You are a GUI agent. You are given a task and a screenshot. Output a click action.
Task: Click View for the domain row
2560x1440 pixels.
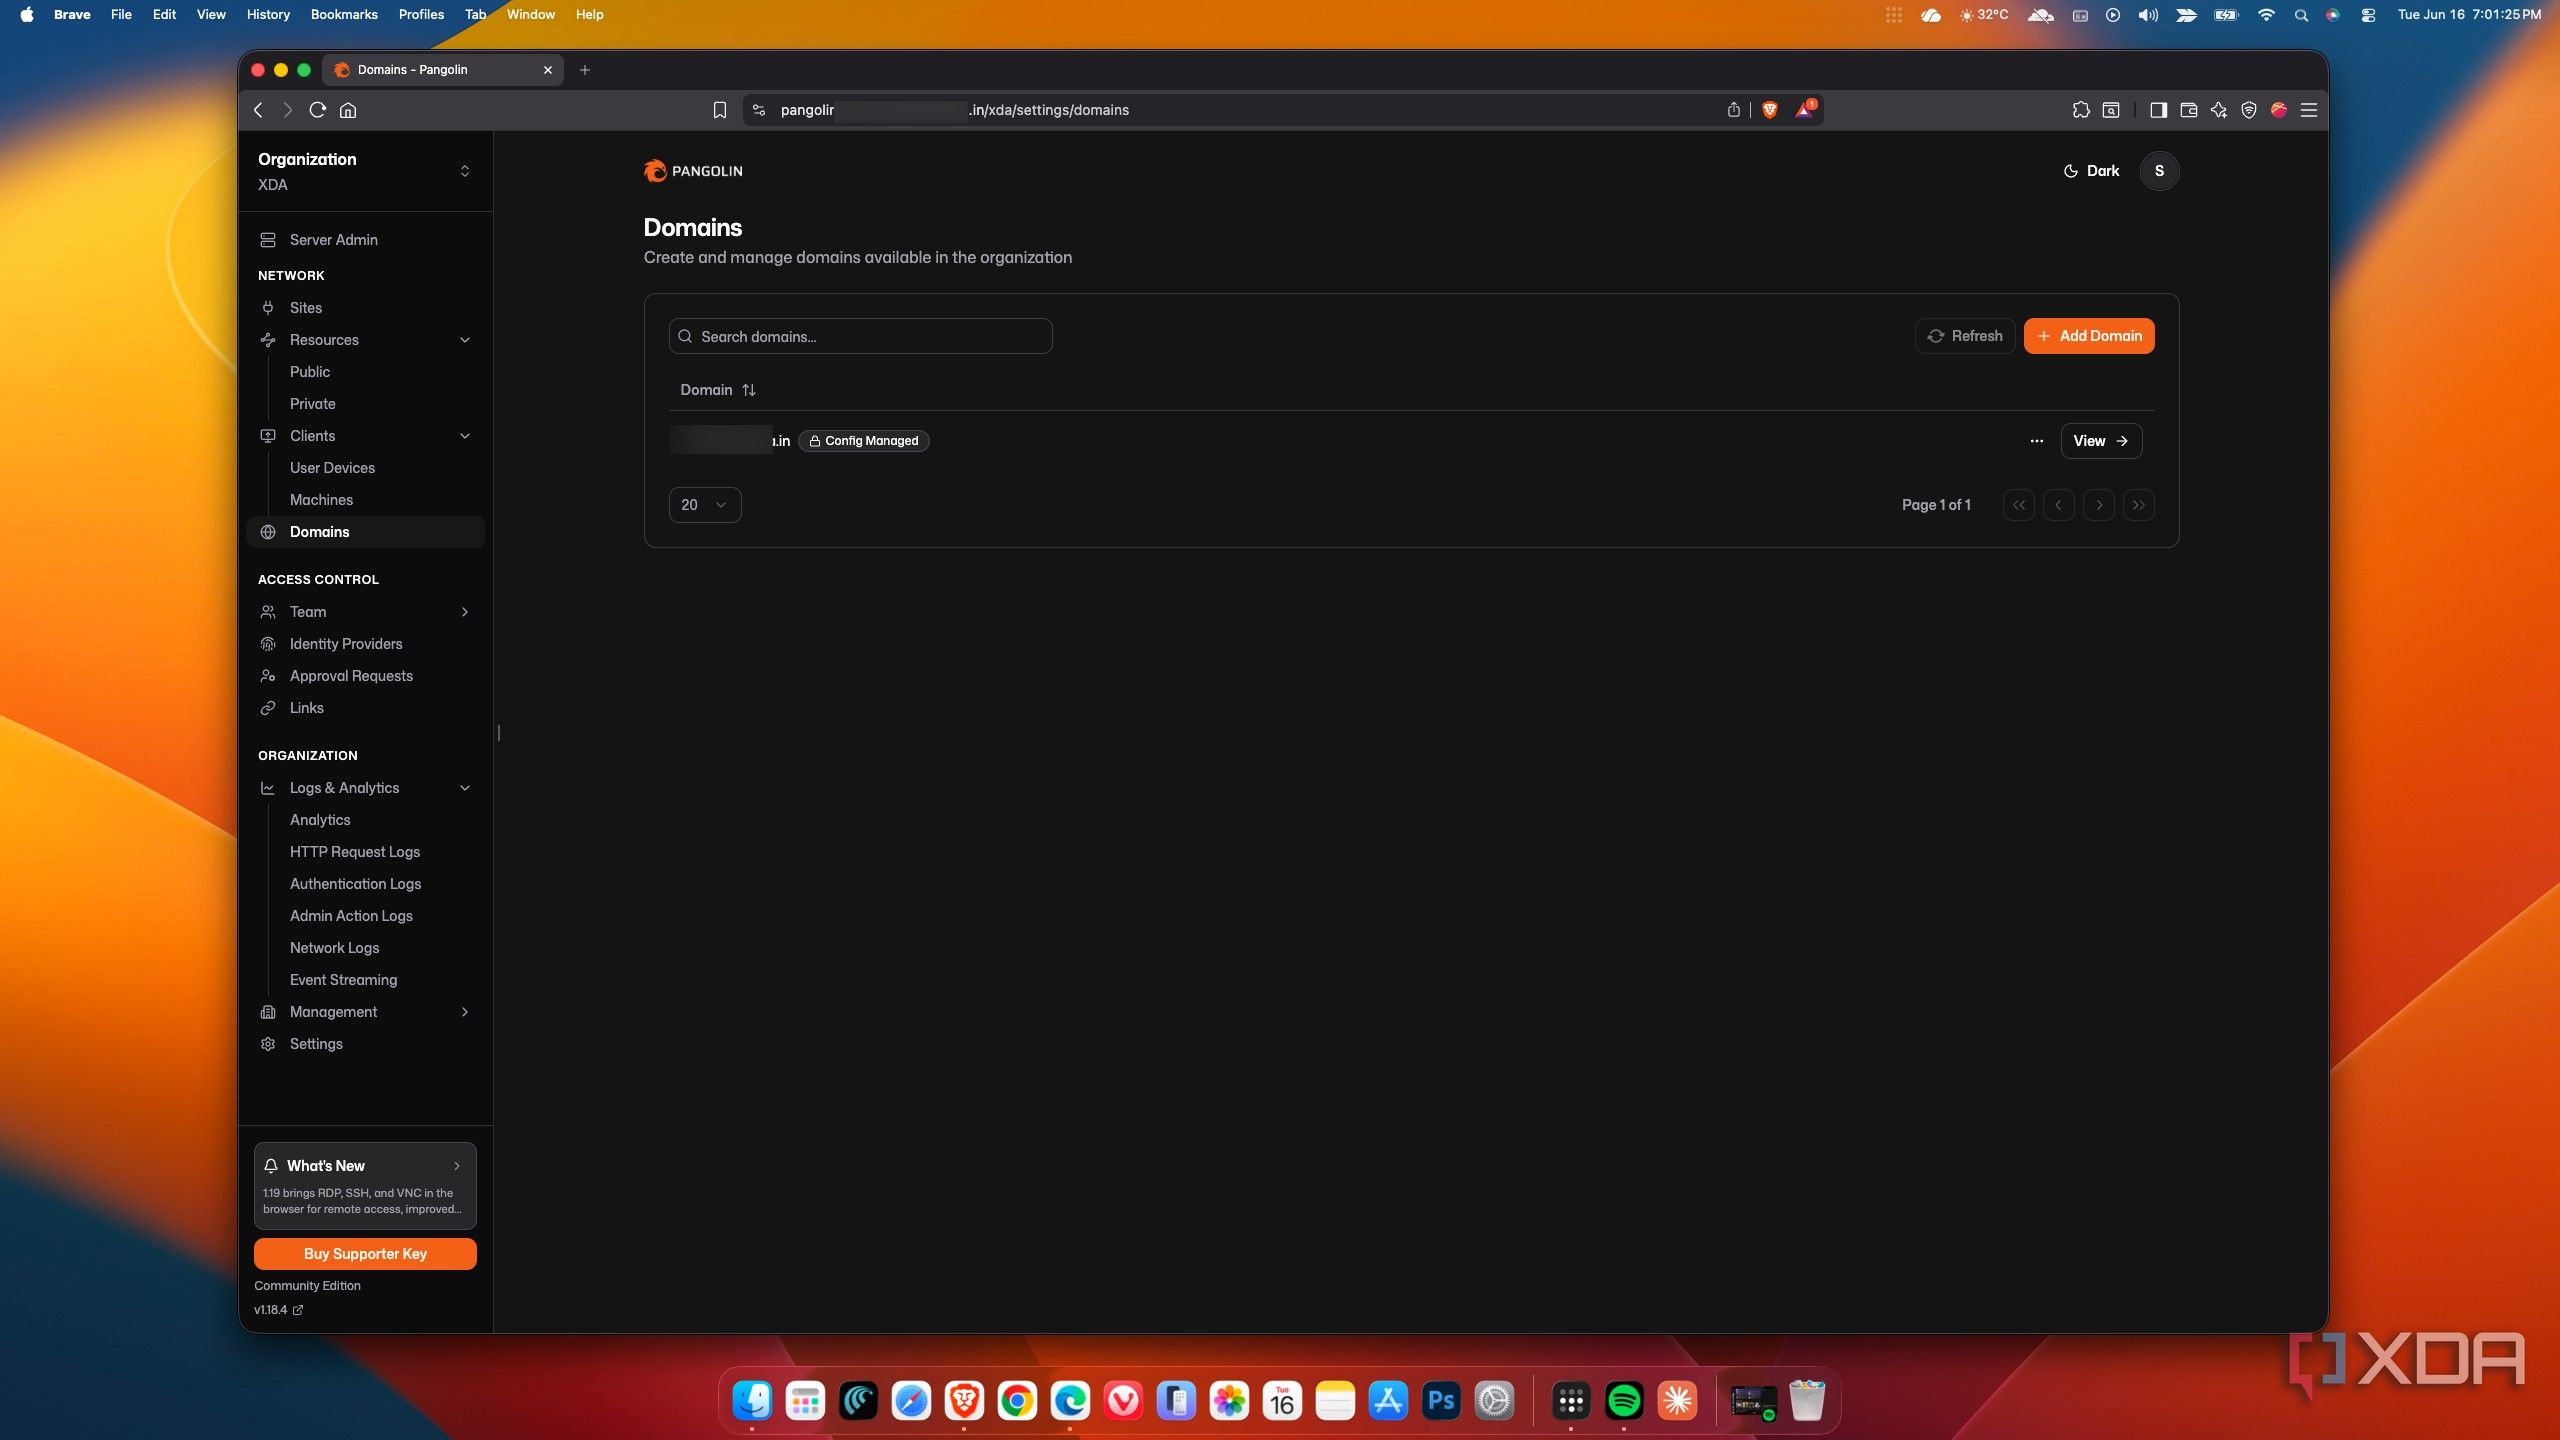point(2101,441)
